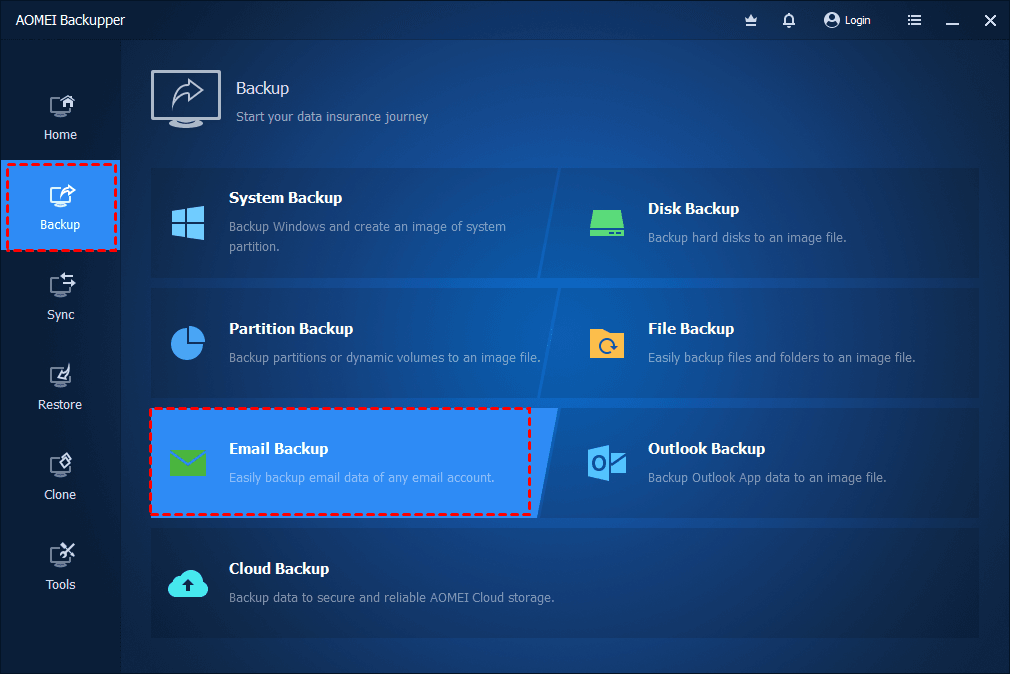Click the green Disk Backup drive icon

click(607, 223)
